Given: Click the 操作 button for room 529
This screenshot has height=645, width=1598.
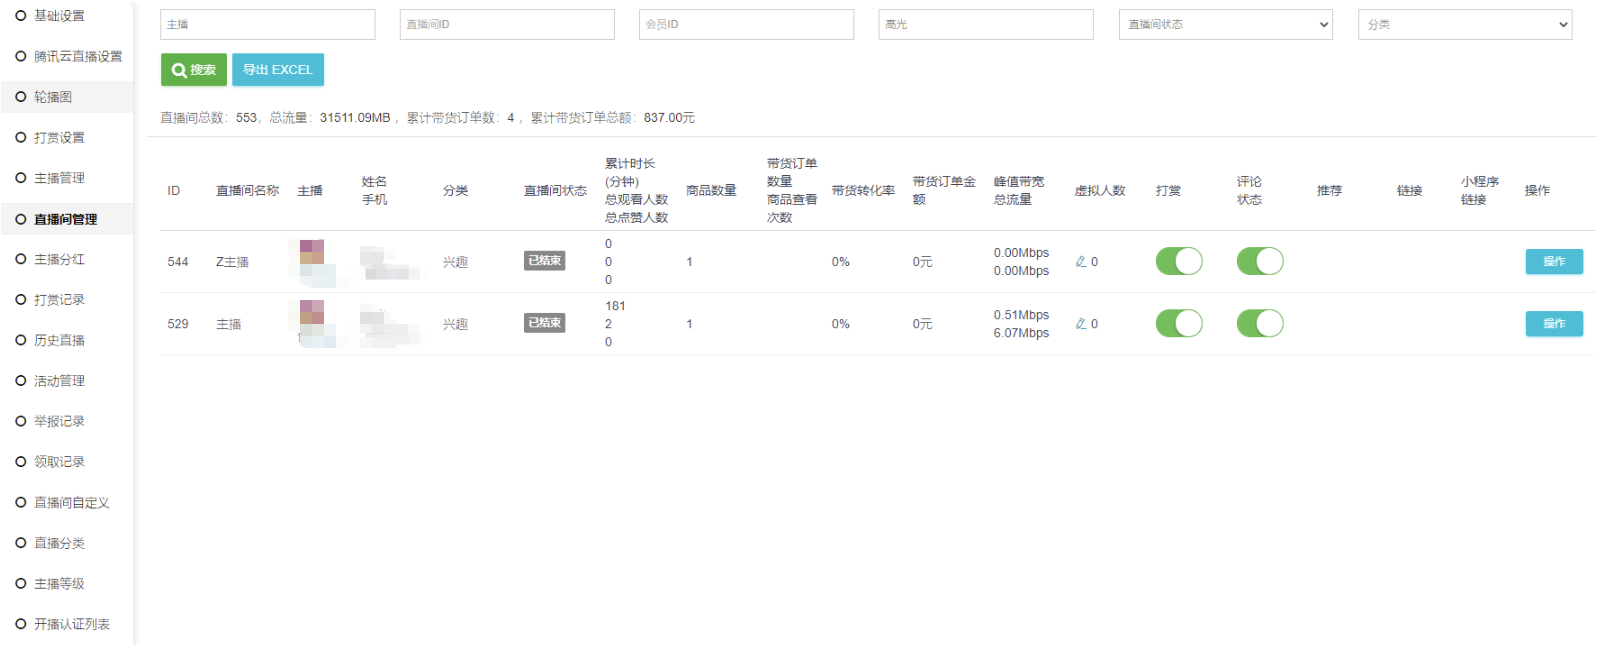Looking at the screenshot, I should pyautogui.click(x=1553, y=324).
